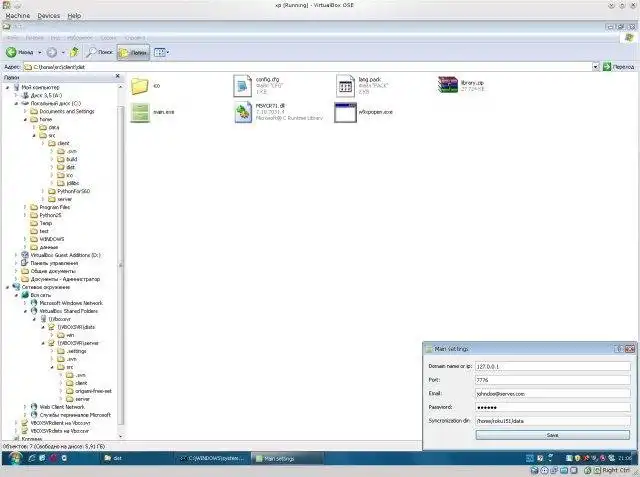Select the config.cfg file icon
Image resolution: width=640 pixels, height=477 pixels.
tap(242, 86)
